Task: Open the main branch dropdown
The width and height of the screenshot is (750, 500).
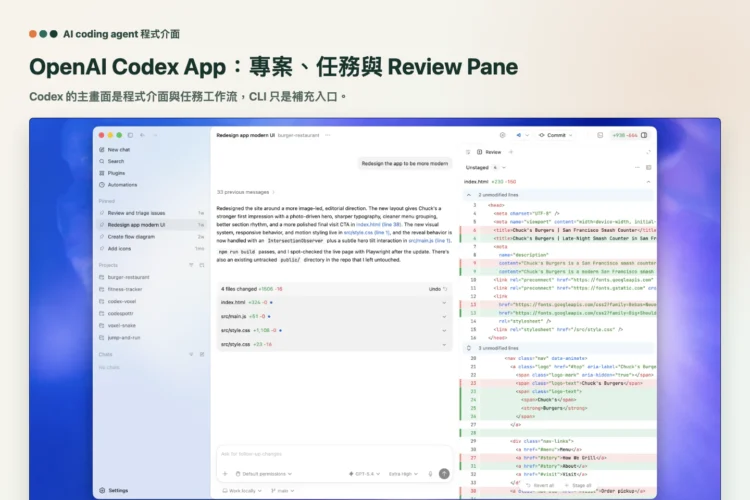Action: (283, 491)
